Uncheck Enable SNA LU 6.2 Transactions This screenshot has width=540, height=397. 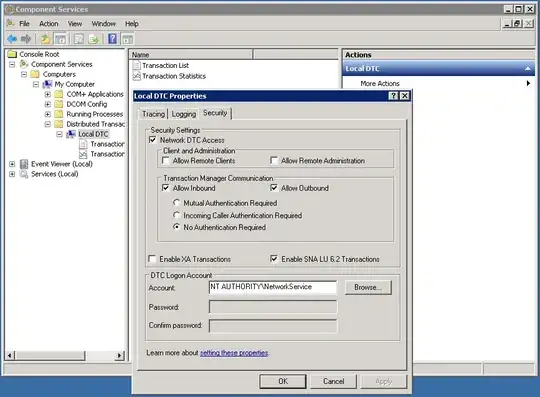click(274, 259)
